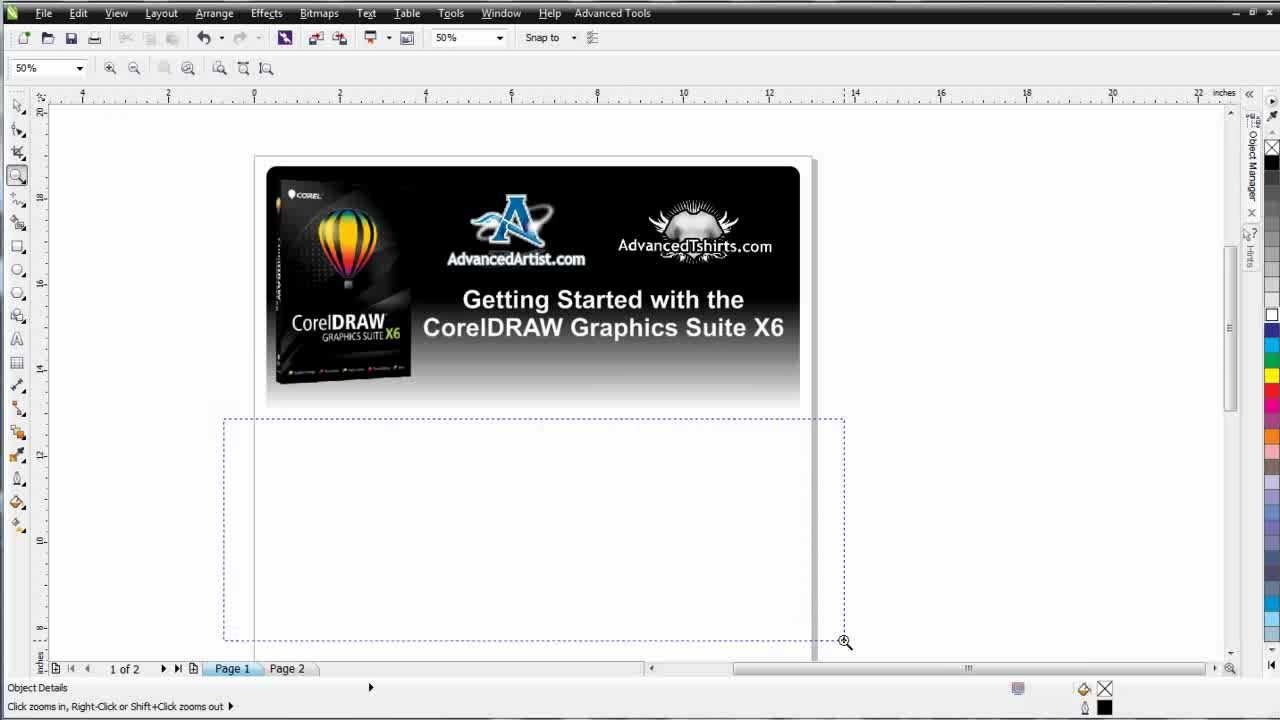Click the Print icon
The height and width of the screenshot is (720, 1280).
pyautogui.click(x=95, y=38)
